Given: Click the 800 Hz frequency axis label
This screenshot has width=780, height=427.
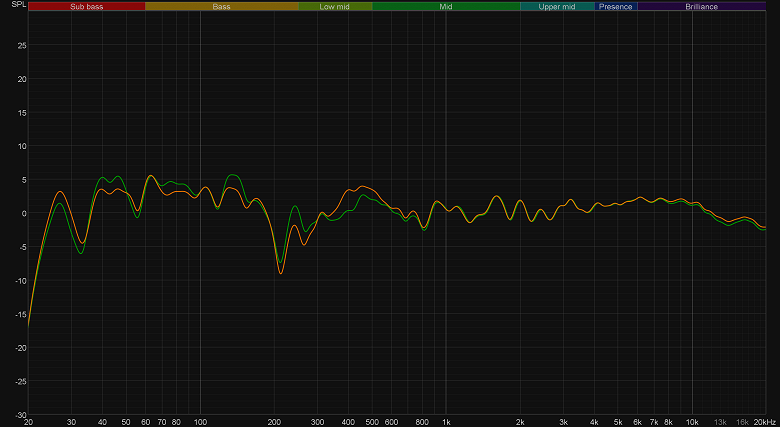Looking at the screenshot, I should 422,422.
